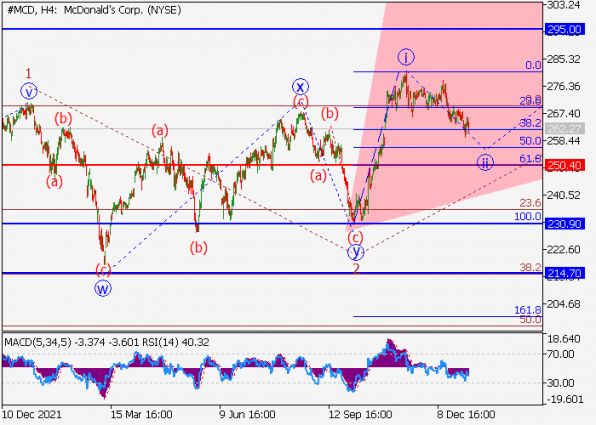The width and height of the screenshot is (596, 425).
Task: Click the '15 Mar 16:00' time axis label
Action: (141, 414)
